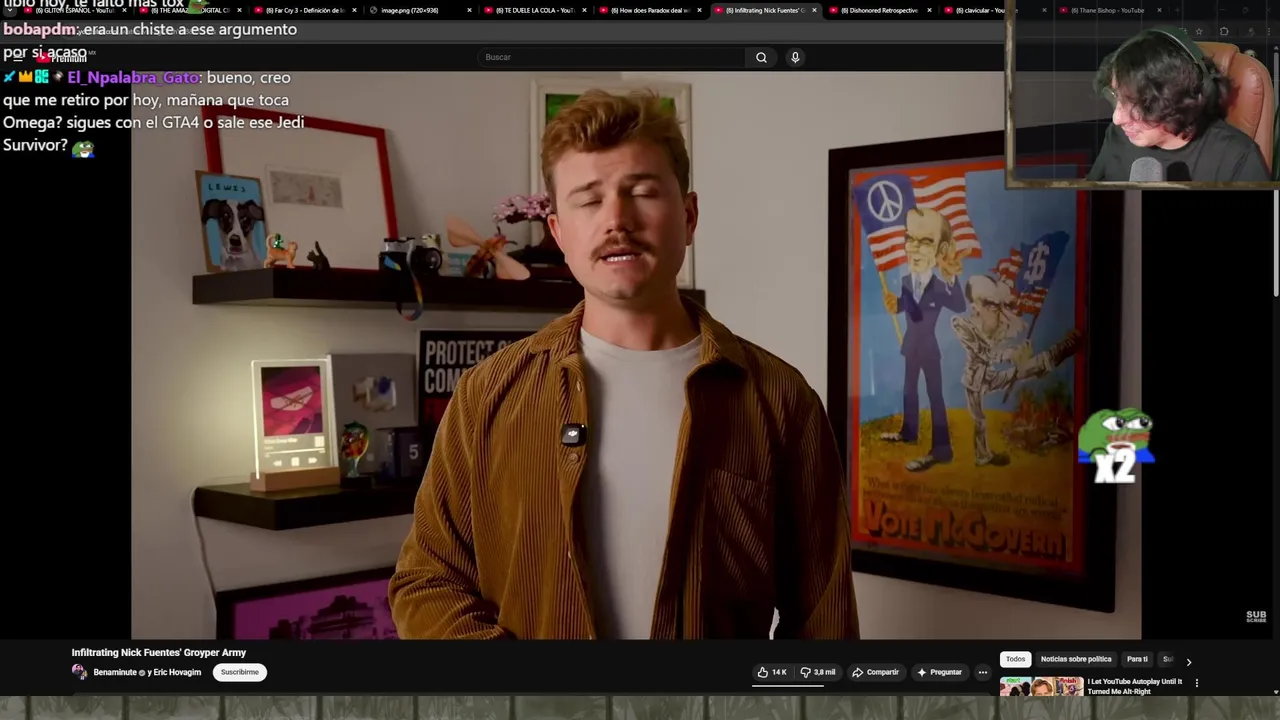The height and width of the screenshot is (720, 1280).
Task: Switch to How does Paradox deal tab
Action: click(x=649, y=10)
